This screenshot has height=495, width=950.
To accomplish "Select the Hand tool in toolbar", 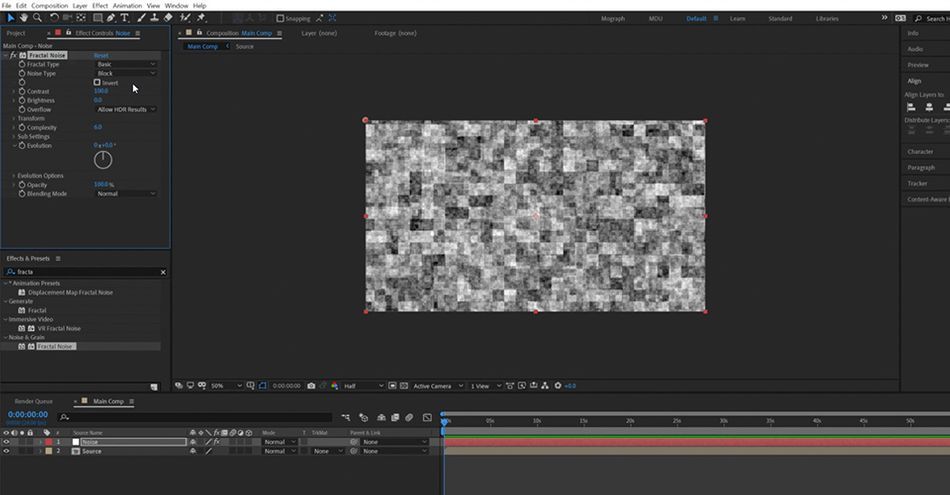I will [24, 18].
